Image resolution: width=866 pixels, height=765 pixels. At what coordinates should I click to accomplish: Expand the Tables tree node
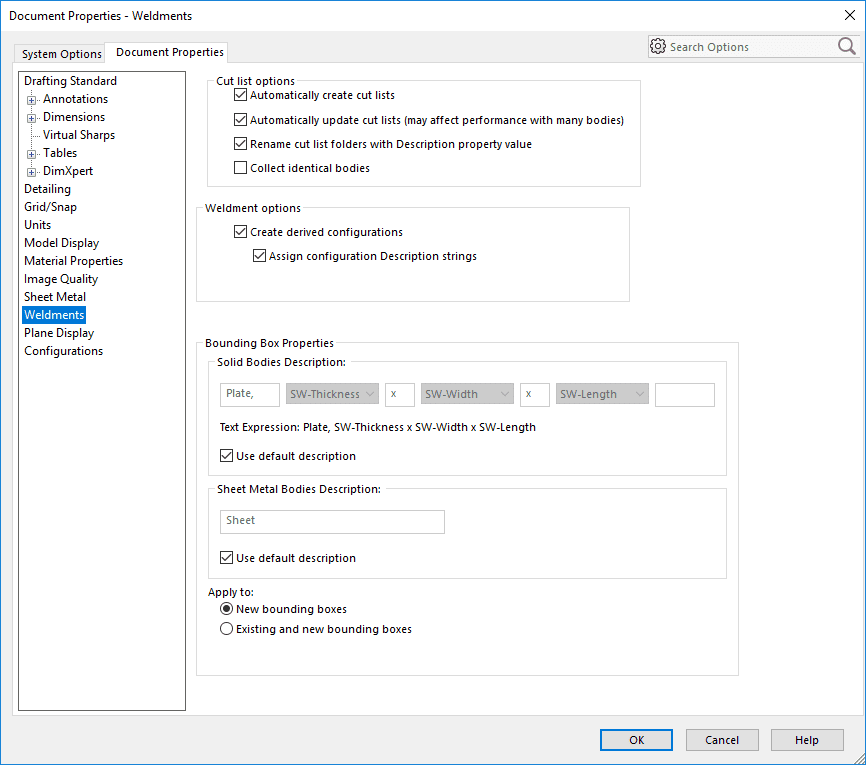31,154
